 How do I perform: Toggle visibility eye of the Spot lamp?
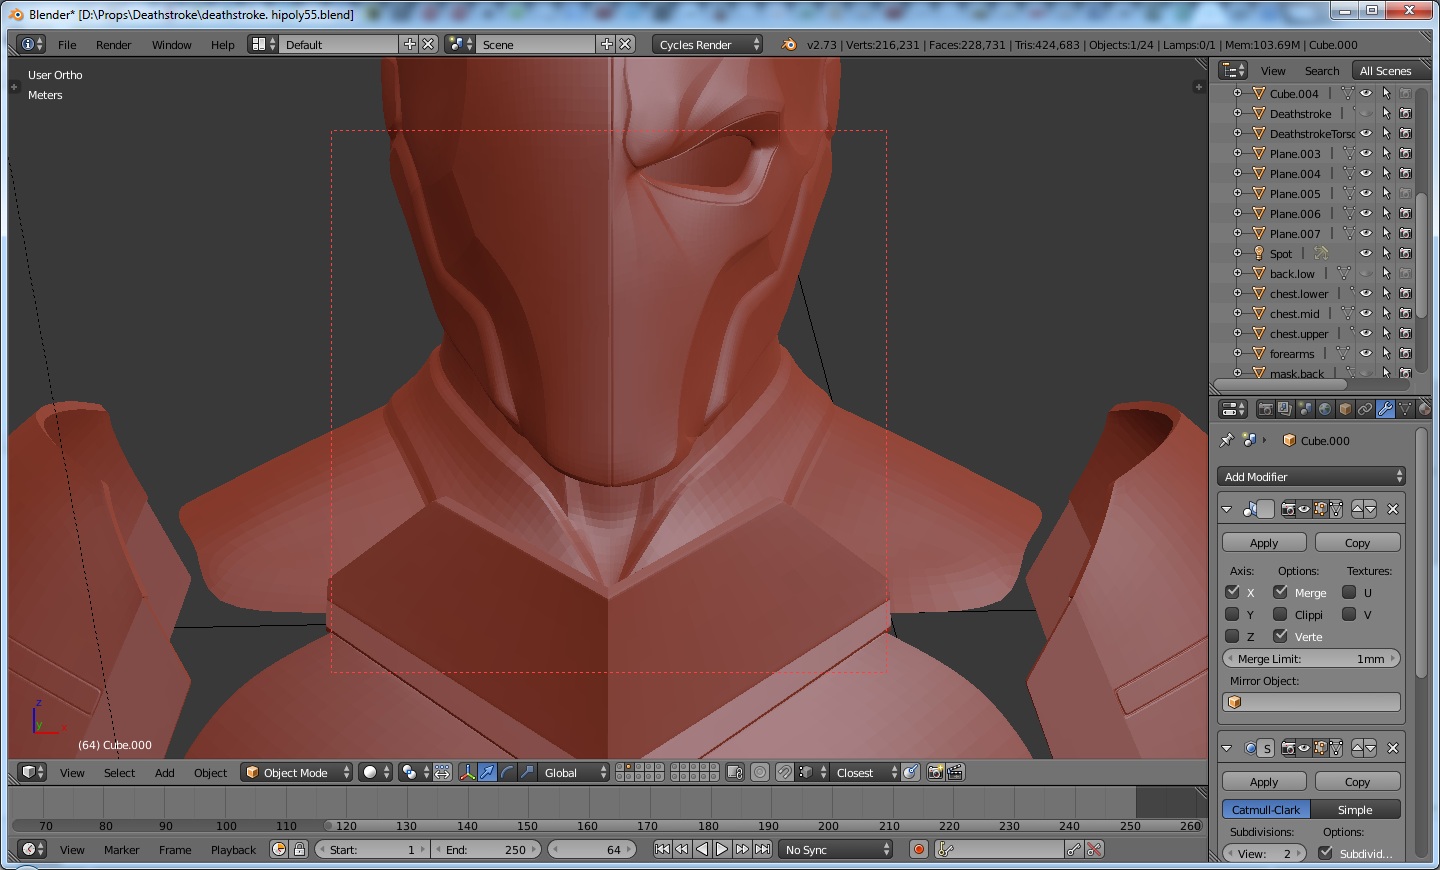point(1366,253)
